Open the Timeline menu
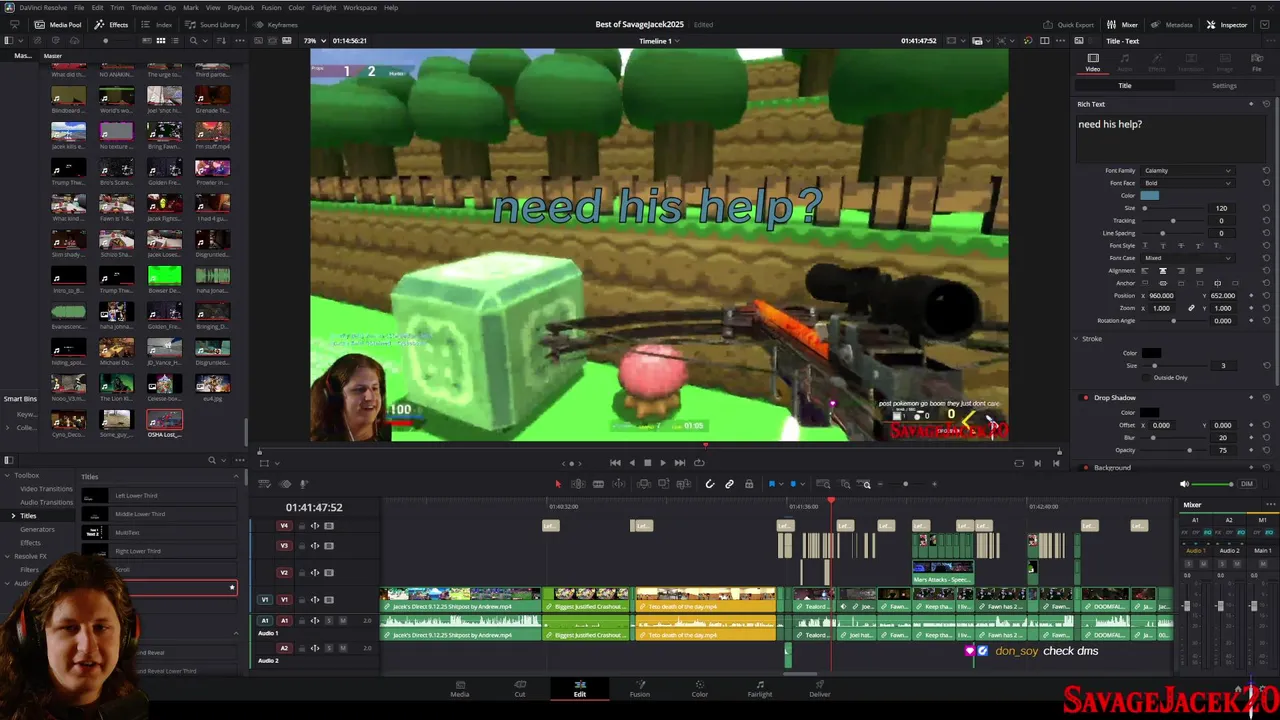This screenshot has width=1280, height=720. pyautogui.click(x=144, y=7)
